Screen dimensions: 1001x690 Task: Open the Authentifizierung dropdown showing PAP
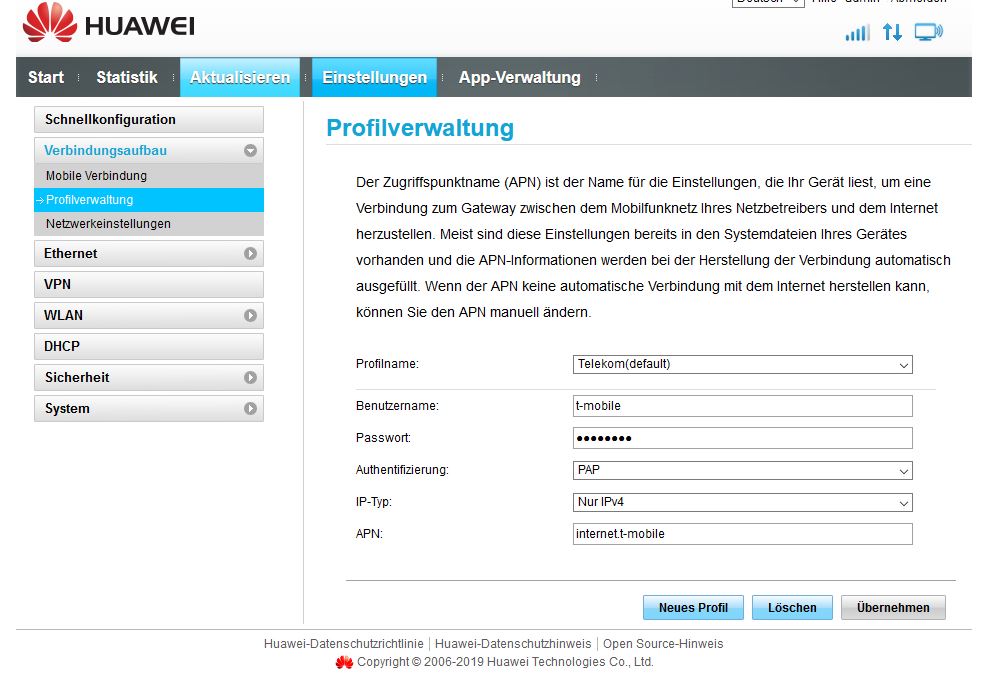point(742,470)
